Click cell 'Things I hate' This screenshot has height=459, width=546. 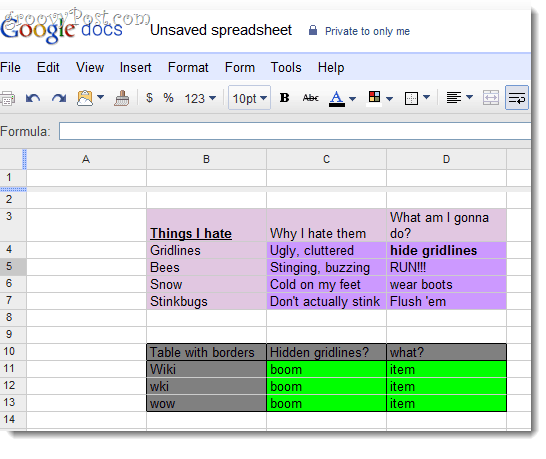point(206,225)
